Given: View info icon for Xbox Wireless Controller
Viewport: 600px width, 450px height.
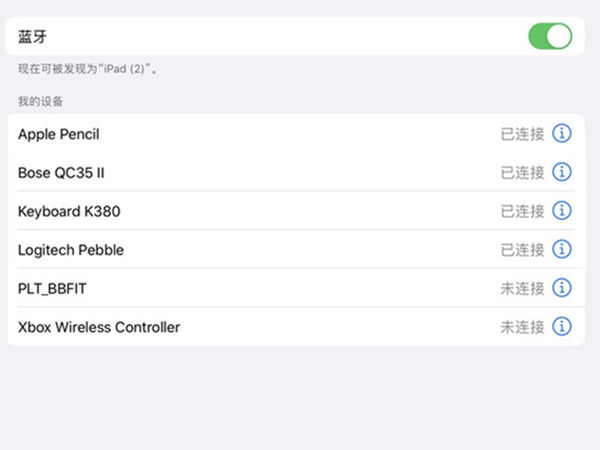Looking at the screenshot, I should [x=562, y=327].
